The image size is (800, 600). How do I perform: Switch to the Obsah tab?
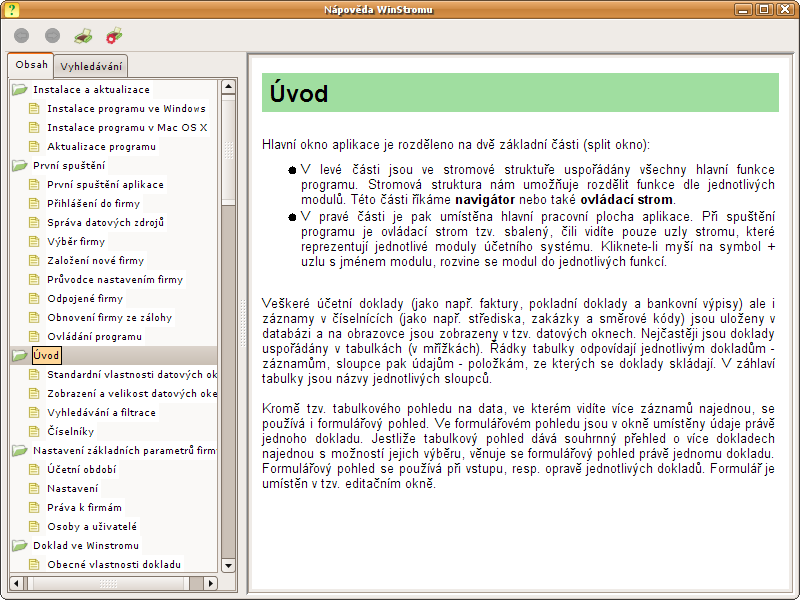pos(31,65)
